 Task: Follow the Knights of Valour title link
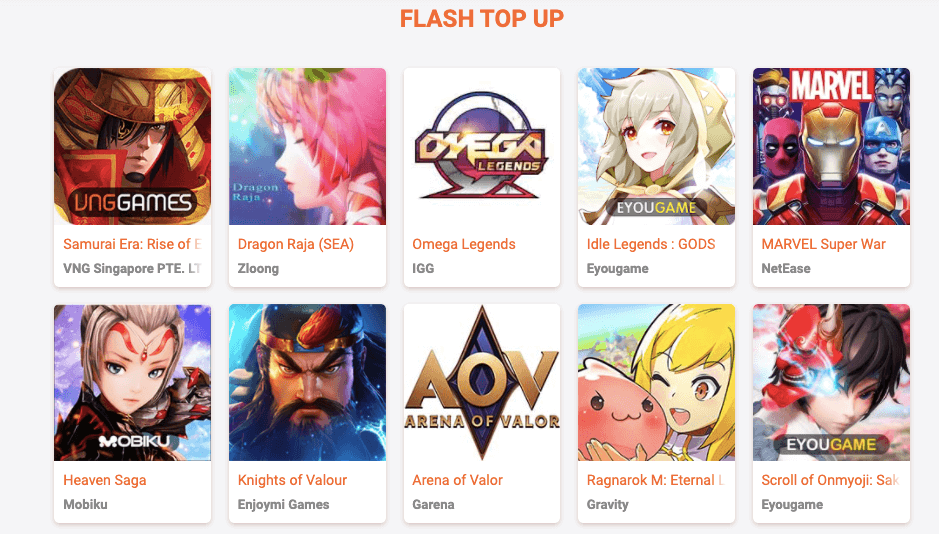click(x=292, y=480)
